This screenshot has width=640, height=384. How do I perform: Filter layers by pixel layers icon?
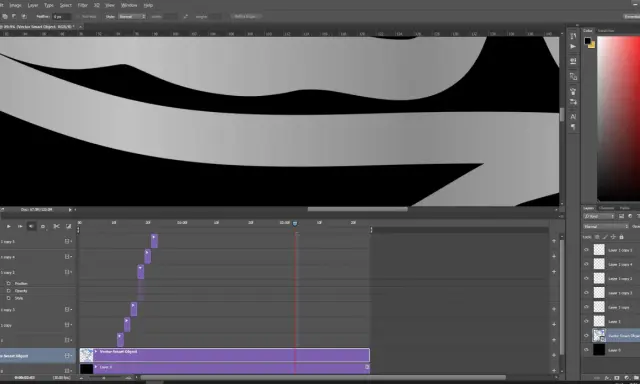pos(621,216)
